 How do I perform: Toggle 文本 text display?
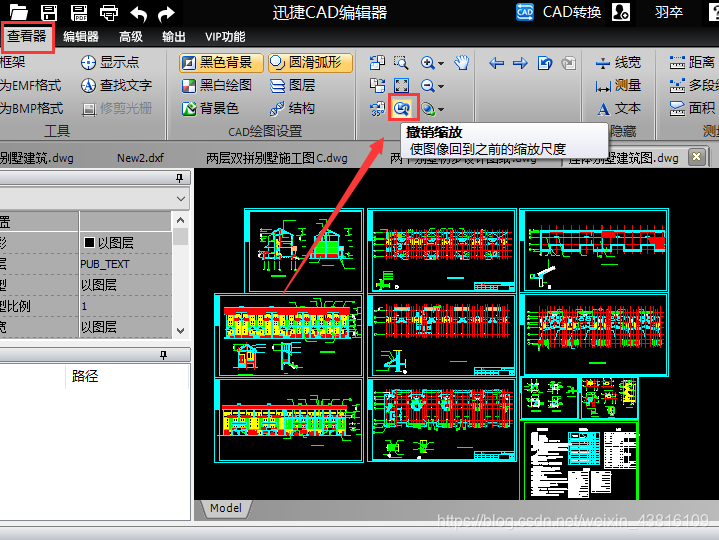pyautogui.click(x=618, y=109)
